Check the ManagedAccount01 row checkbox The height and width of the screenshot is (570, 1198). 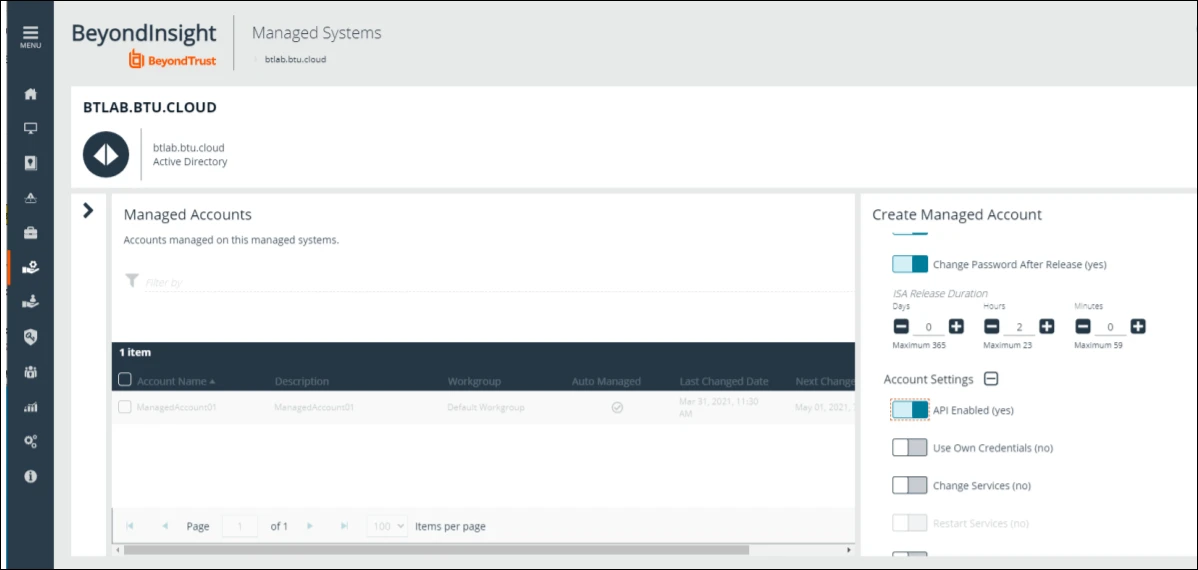coord(125,407)
